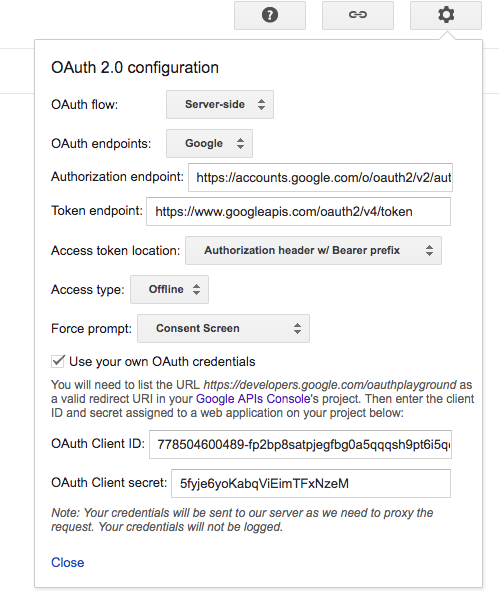The height and width of the screenshot is (591, 499).
Task: Open the Google APIs Console link
Action: click(253, 399)
